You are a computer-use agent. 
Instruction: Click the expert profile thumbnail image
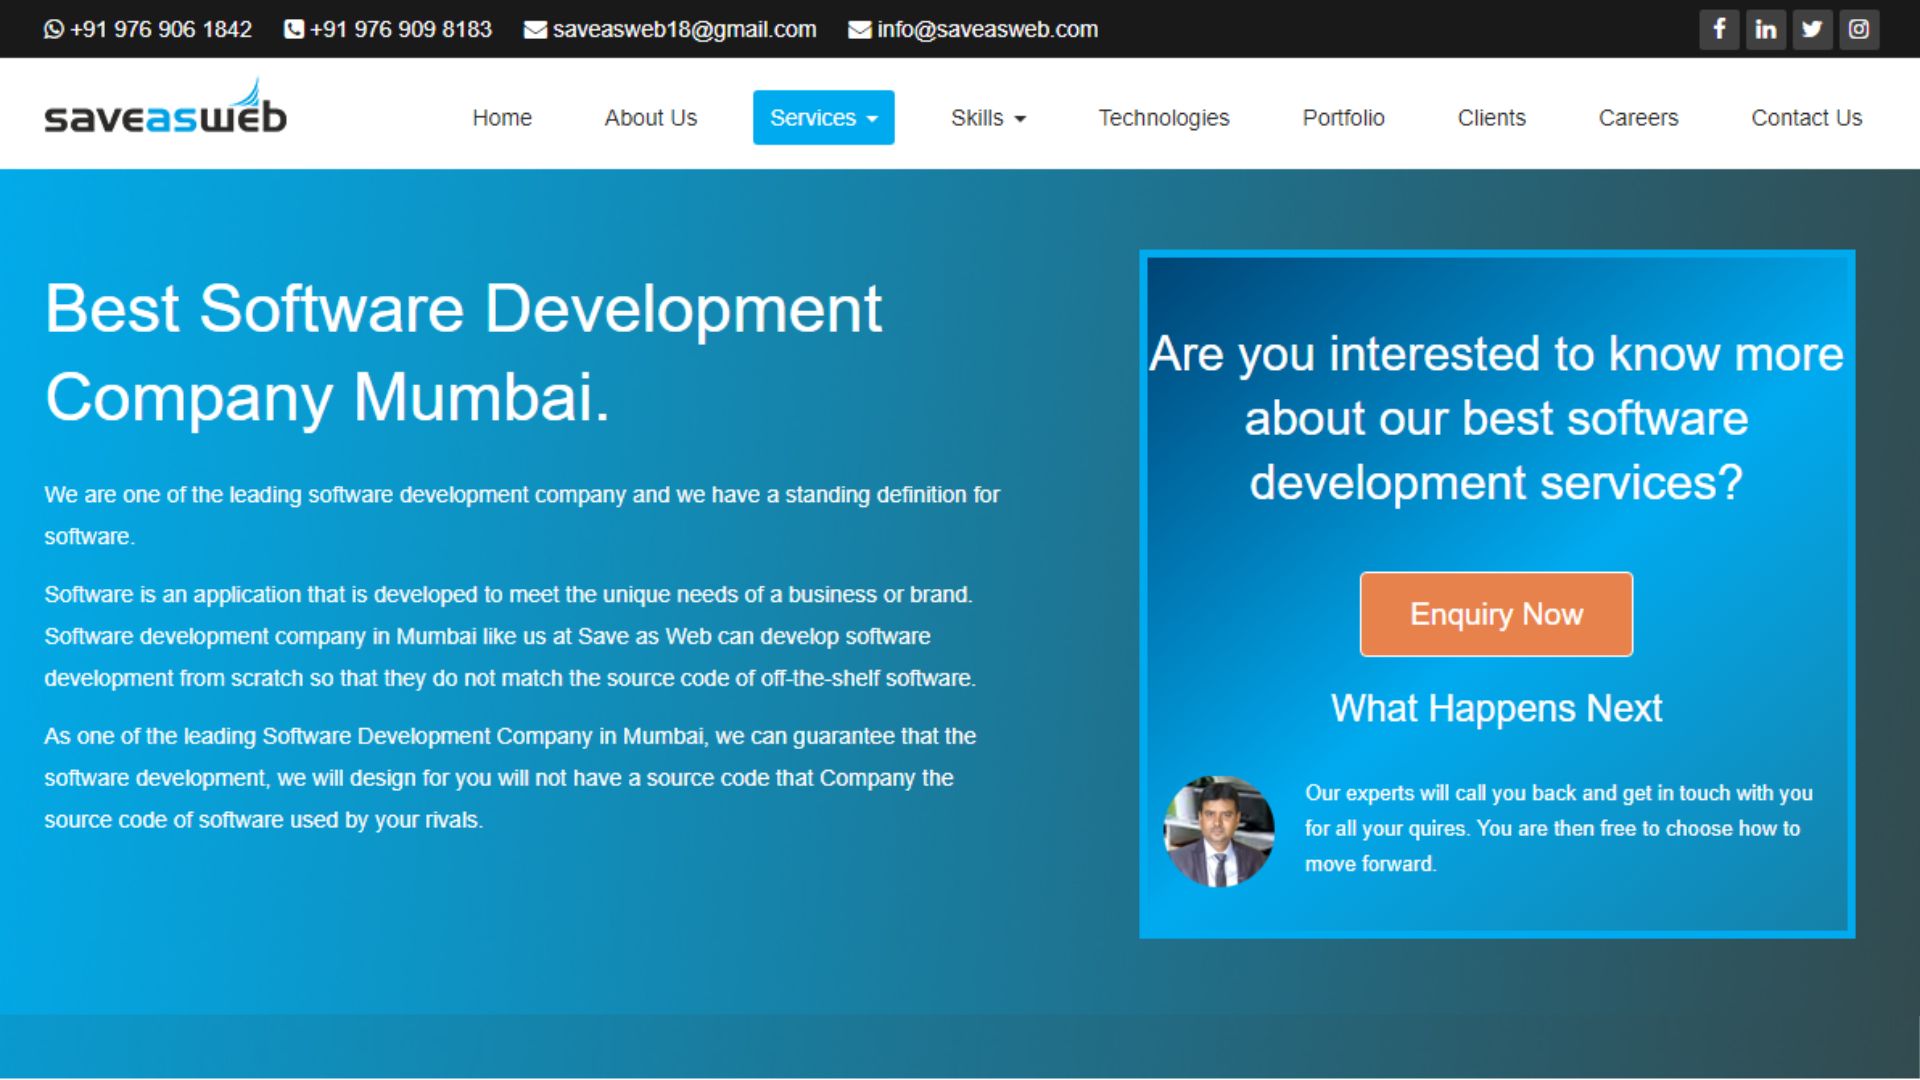point(1213,827)
